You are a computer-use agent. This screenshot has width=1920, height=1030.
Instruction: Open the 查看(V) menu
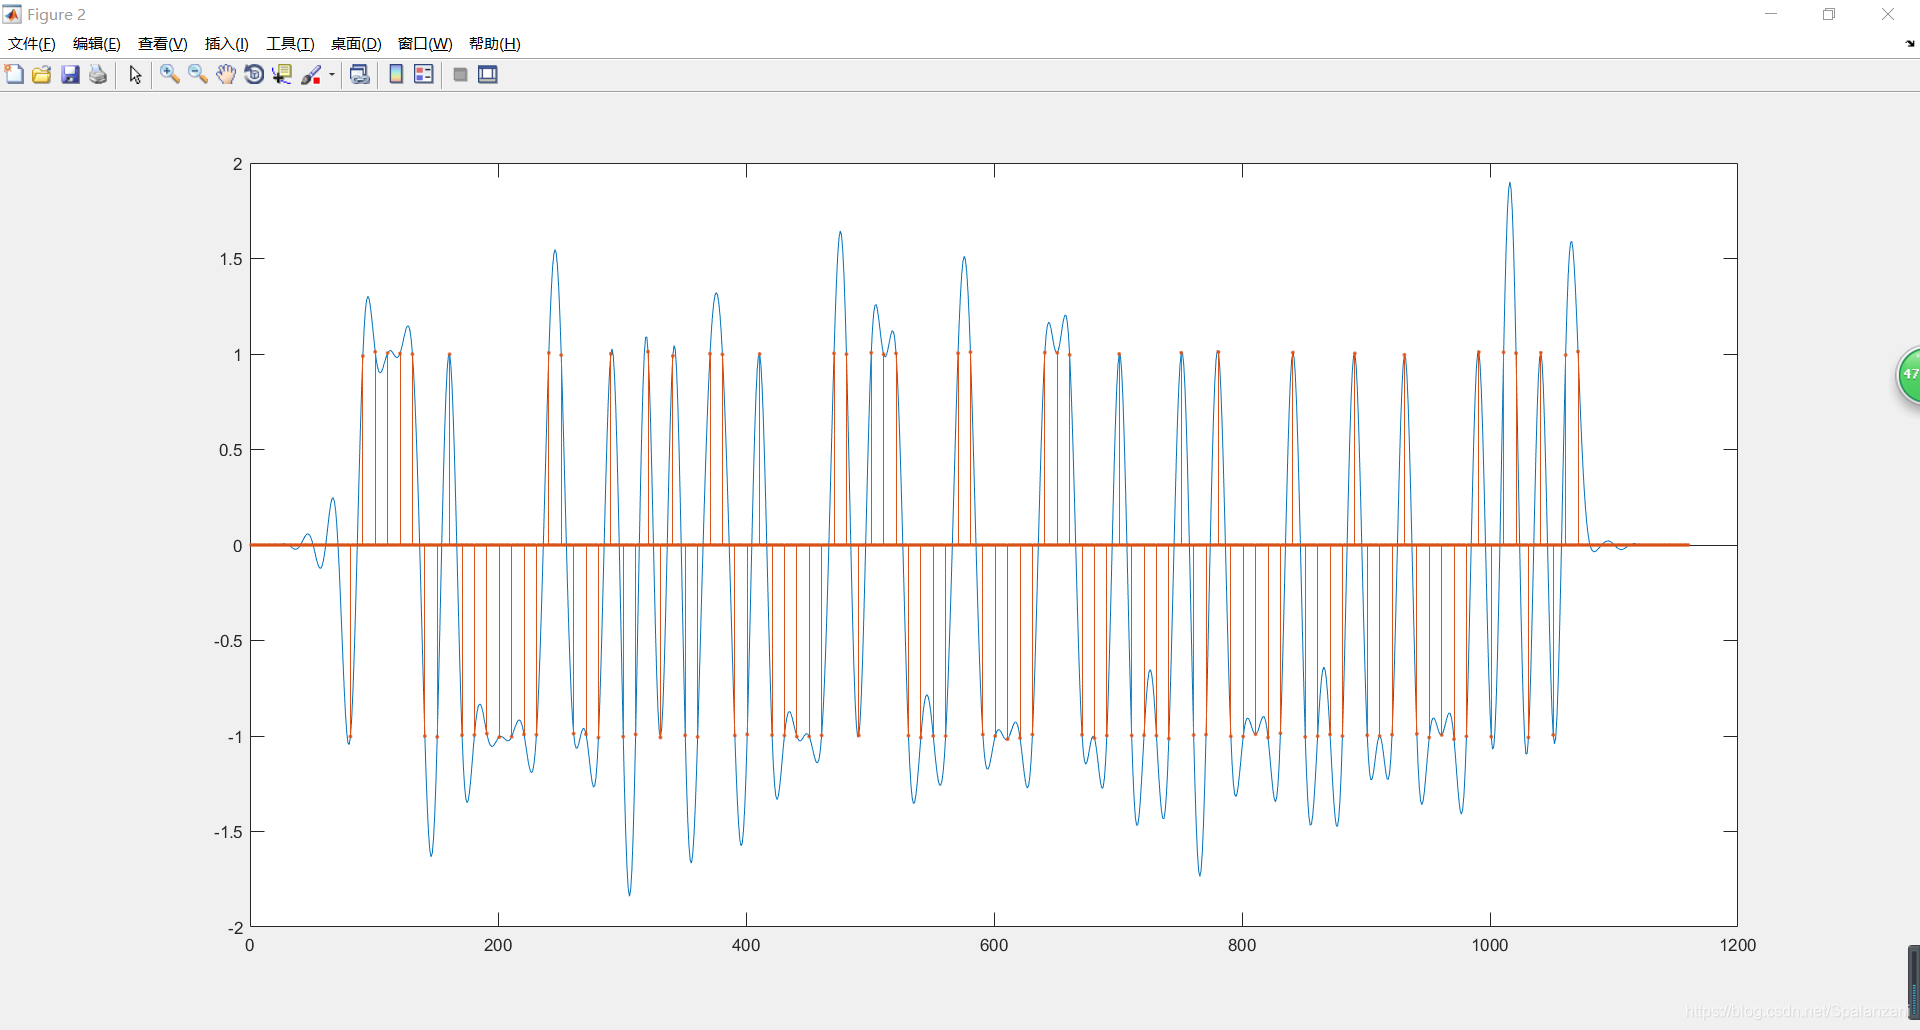click(x=163, y=44)
